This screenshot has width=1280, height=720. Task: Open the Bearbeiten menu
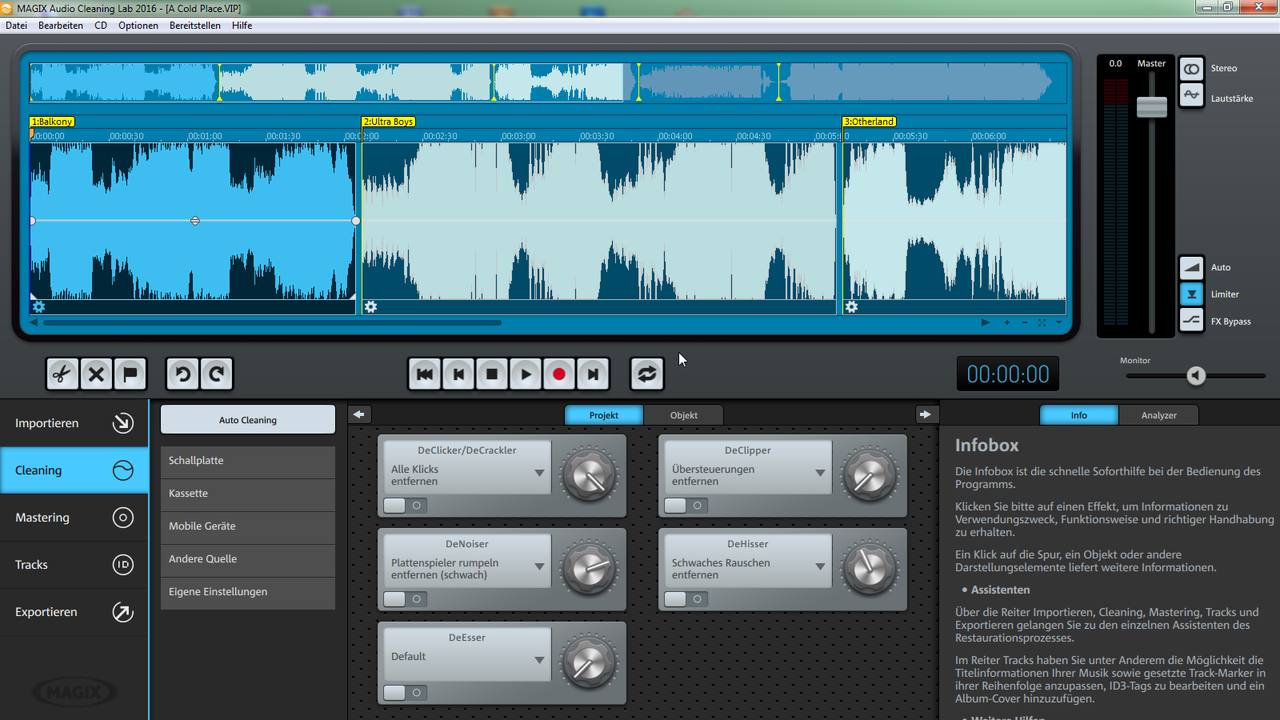(60, 25)
